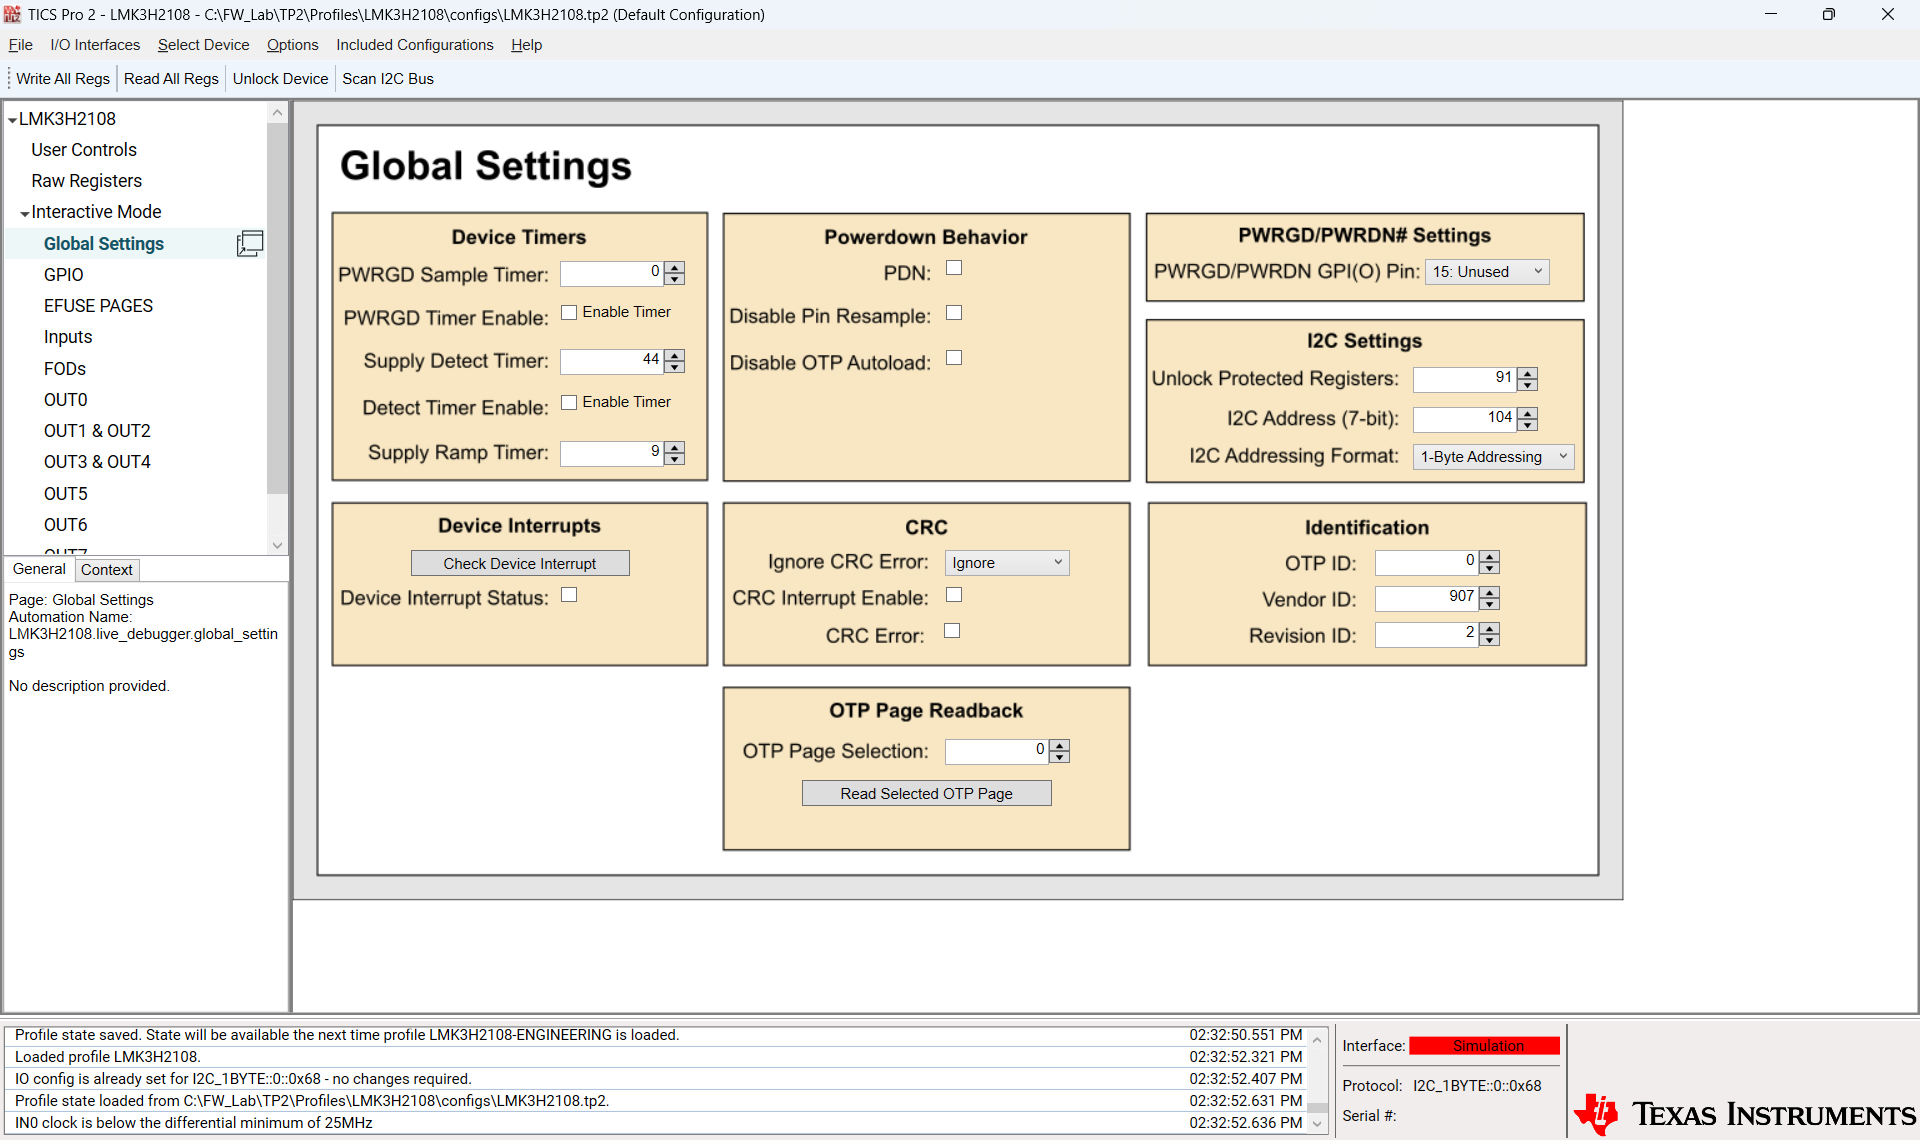Switch to the Context tab
Viewport: 1920px width, 1140px height.
(x=106, y=569)
